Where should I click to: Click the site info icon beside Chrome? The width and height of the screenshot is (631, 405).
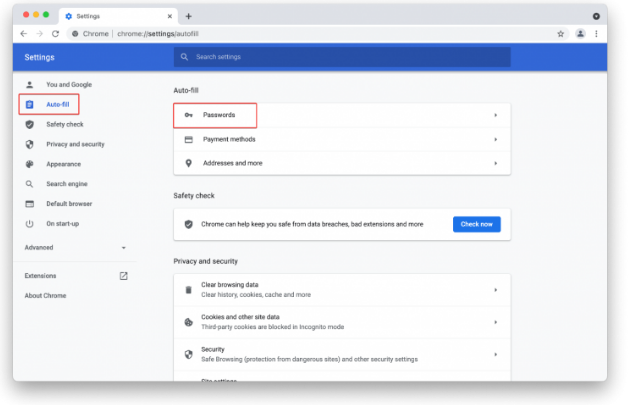tap(75, 34)
